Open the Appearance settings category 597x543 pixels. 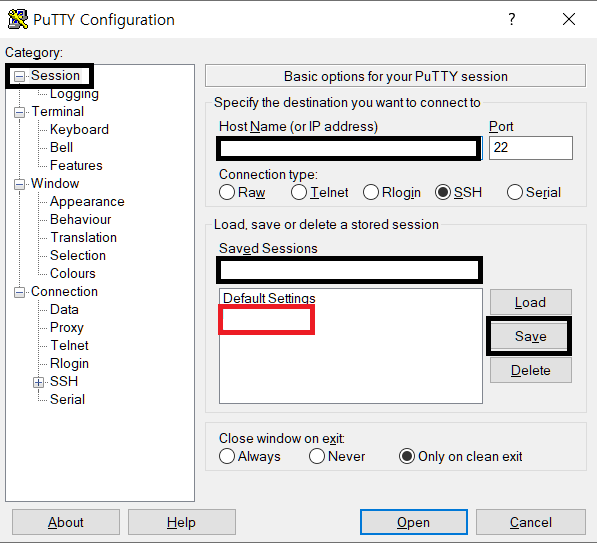point(87,201)
